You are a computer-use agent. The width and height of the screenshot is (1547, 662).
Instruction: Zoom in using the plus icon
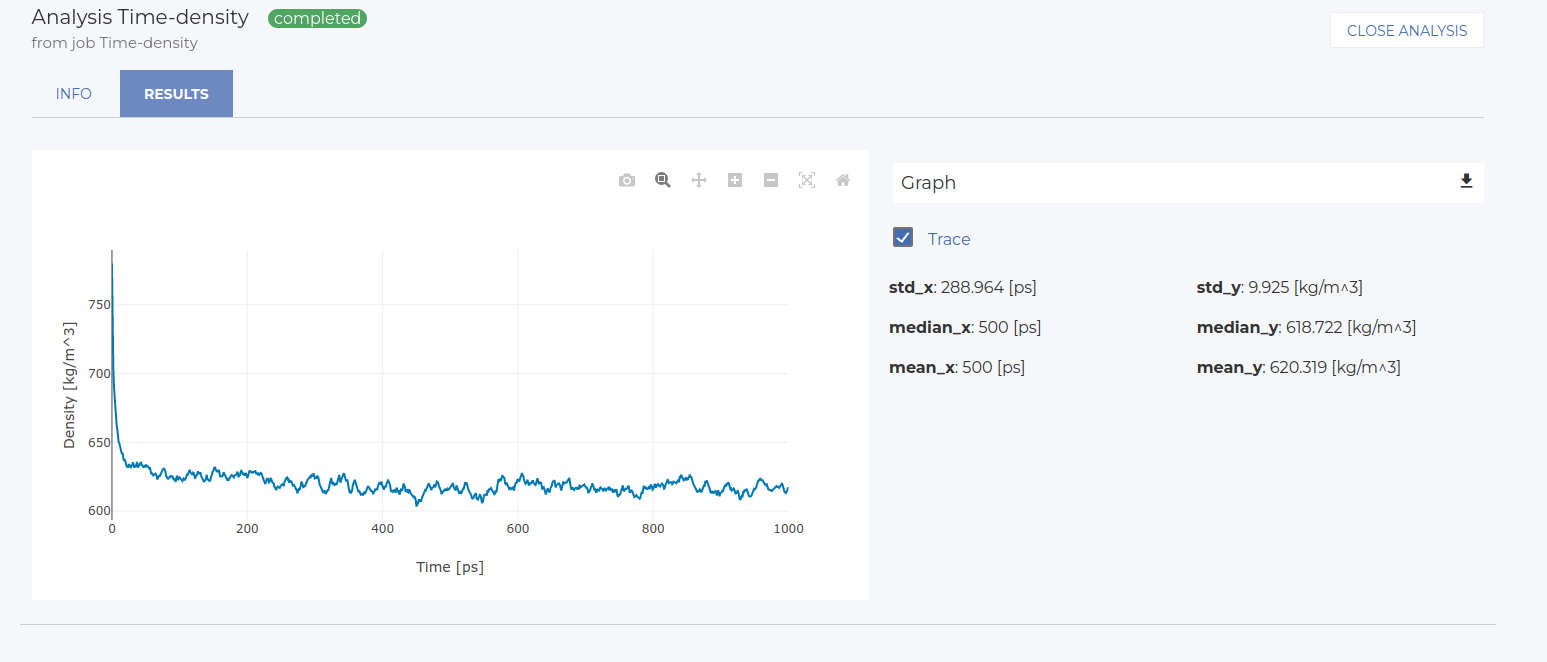[x=735, y=180]
